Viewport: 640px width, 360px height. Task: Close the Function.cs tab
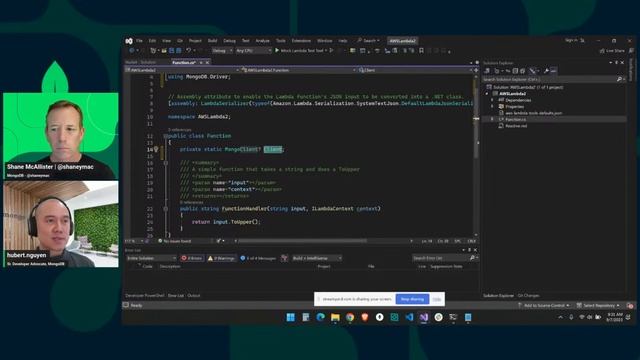point(207,62)
